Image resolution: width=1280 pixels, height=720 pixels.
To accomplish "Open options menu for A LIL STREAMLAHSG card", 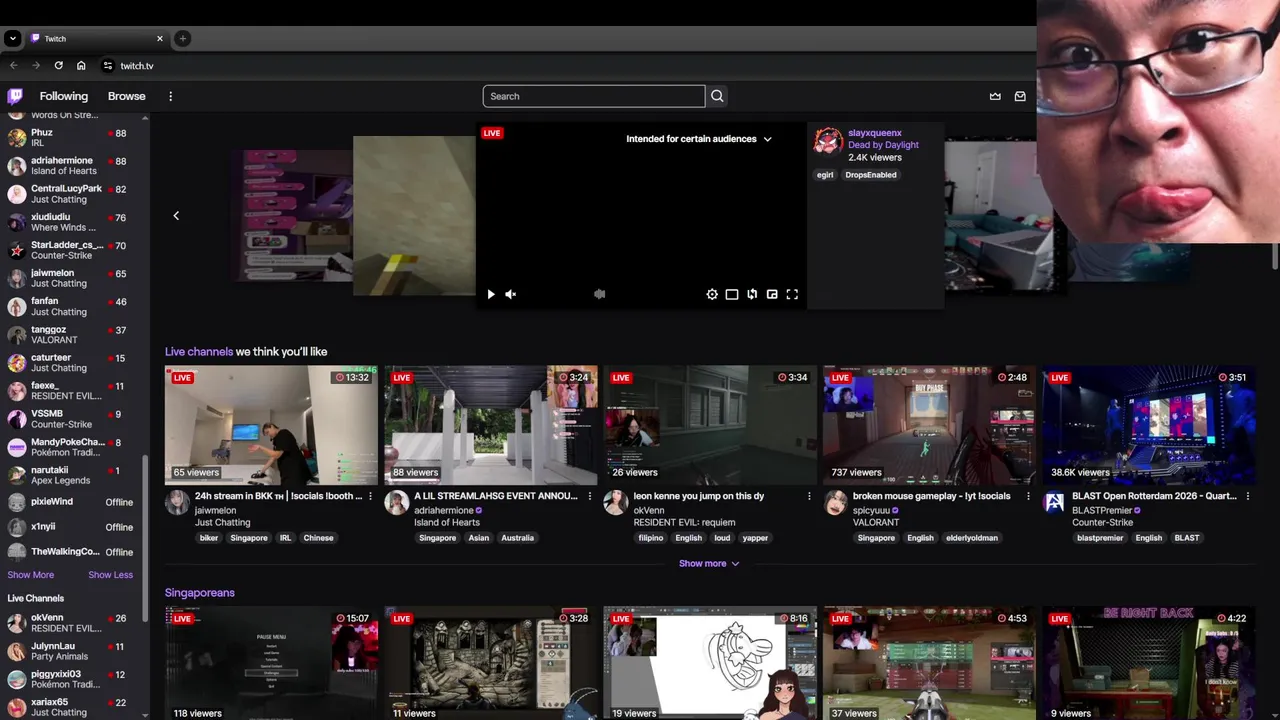I will coord(590,496).
